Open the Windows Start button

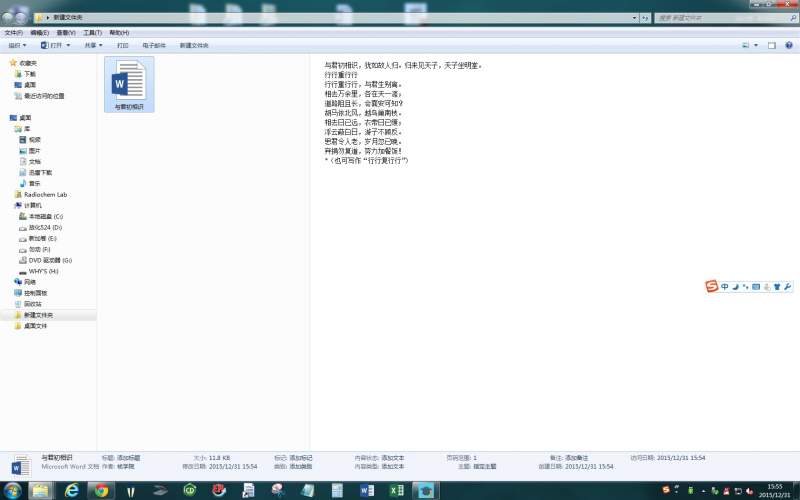coord(12,491)
